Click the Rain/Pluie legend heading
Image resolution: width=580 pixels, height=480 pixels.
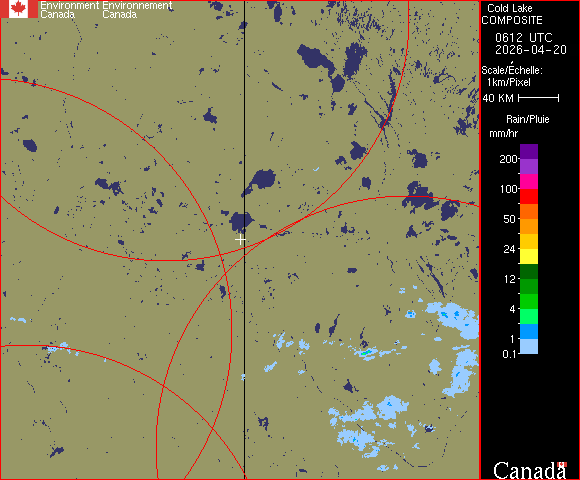527,119
